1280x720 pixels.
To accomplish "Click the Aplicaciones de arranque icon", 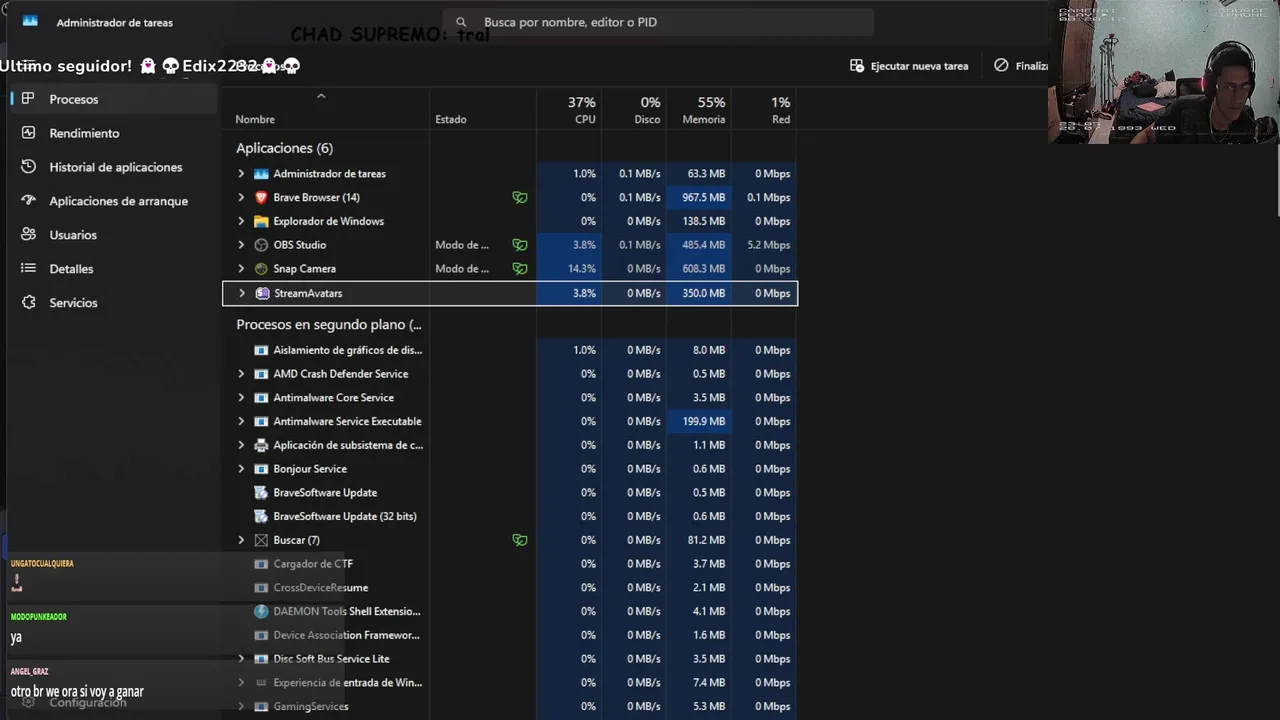I will pyautogui.click(x=28, y=201).
